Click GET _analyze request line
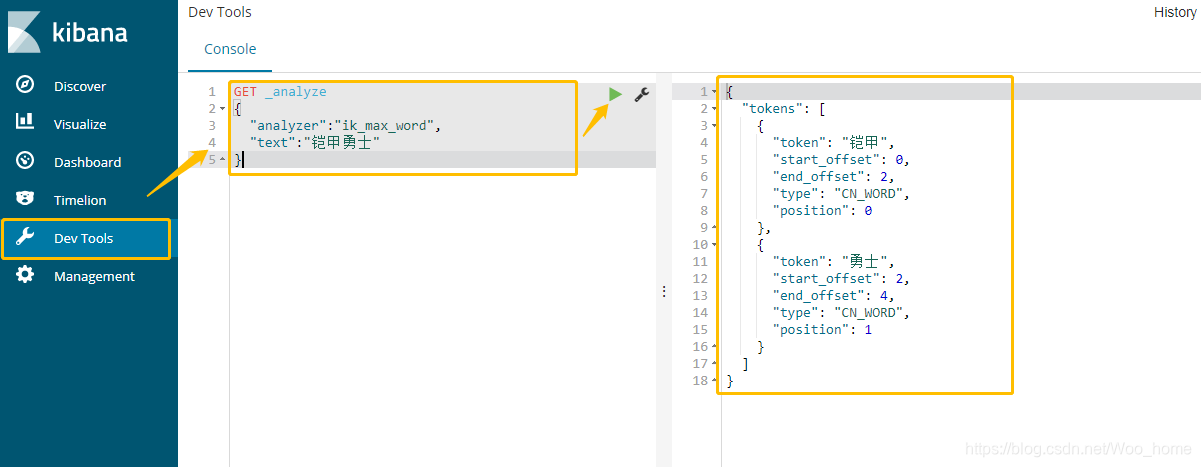The image size is (1201, 467). 280,91
